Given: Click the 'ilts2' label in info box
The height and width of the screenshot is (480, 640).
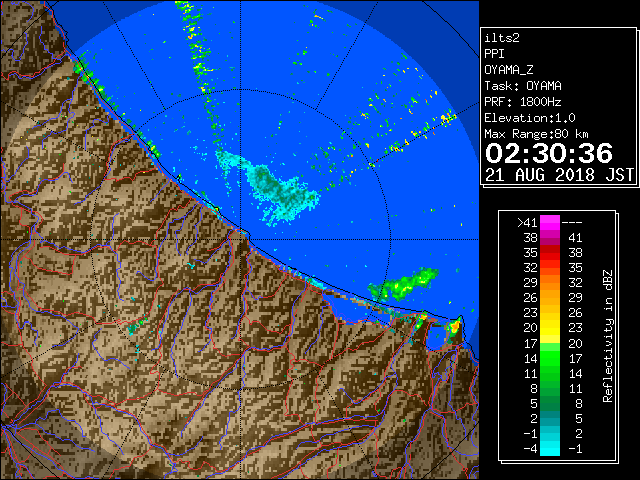Looking at the screenshot, I should 502,38.
